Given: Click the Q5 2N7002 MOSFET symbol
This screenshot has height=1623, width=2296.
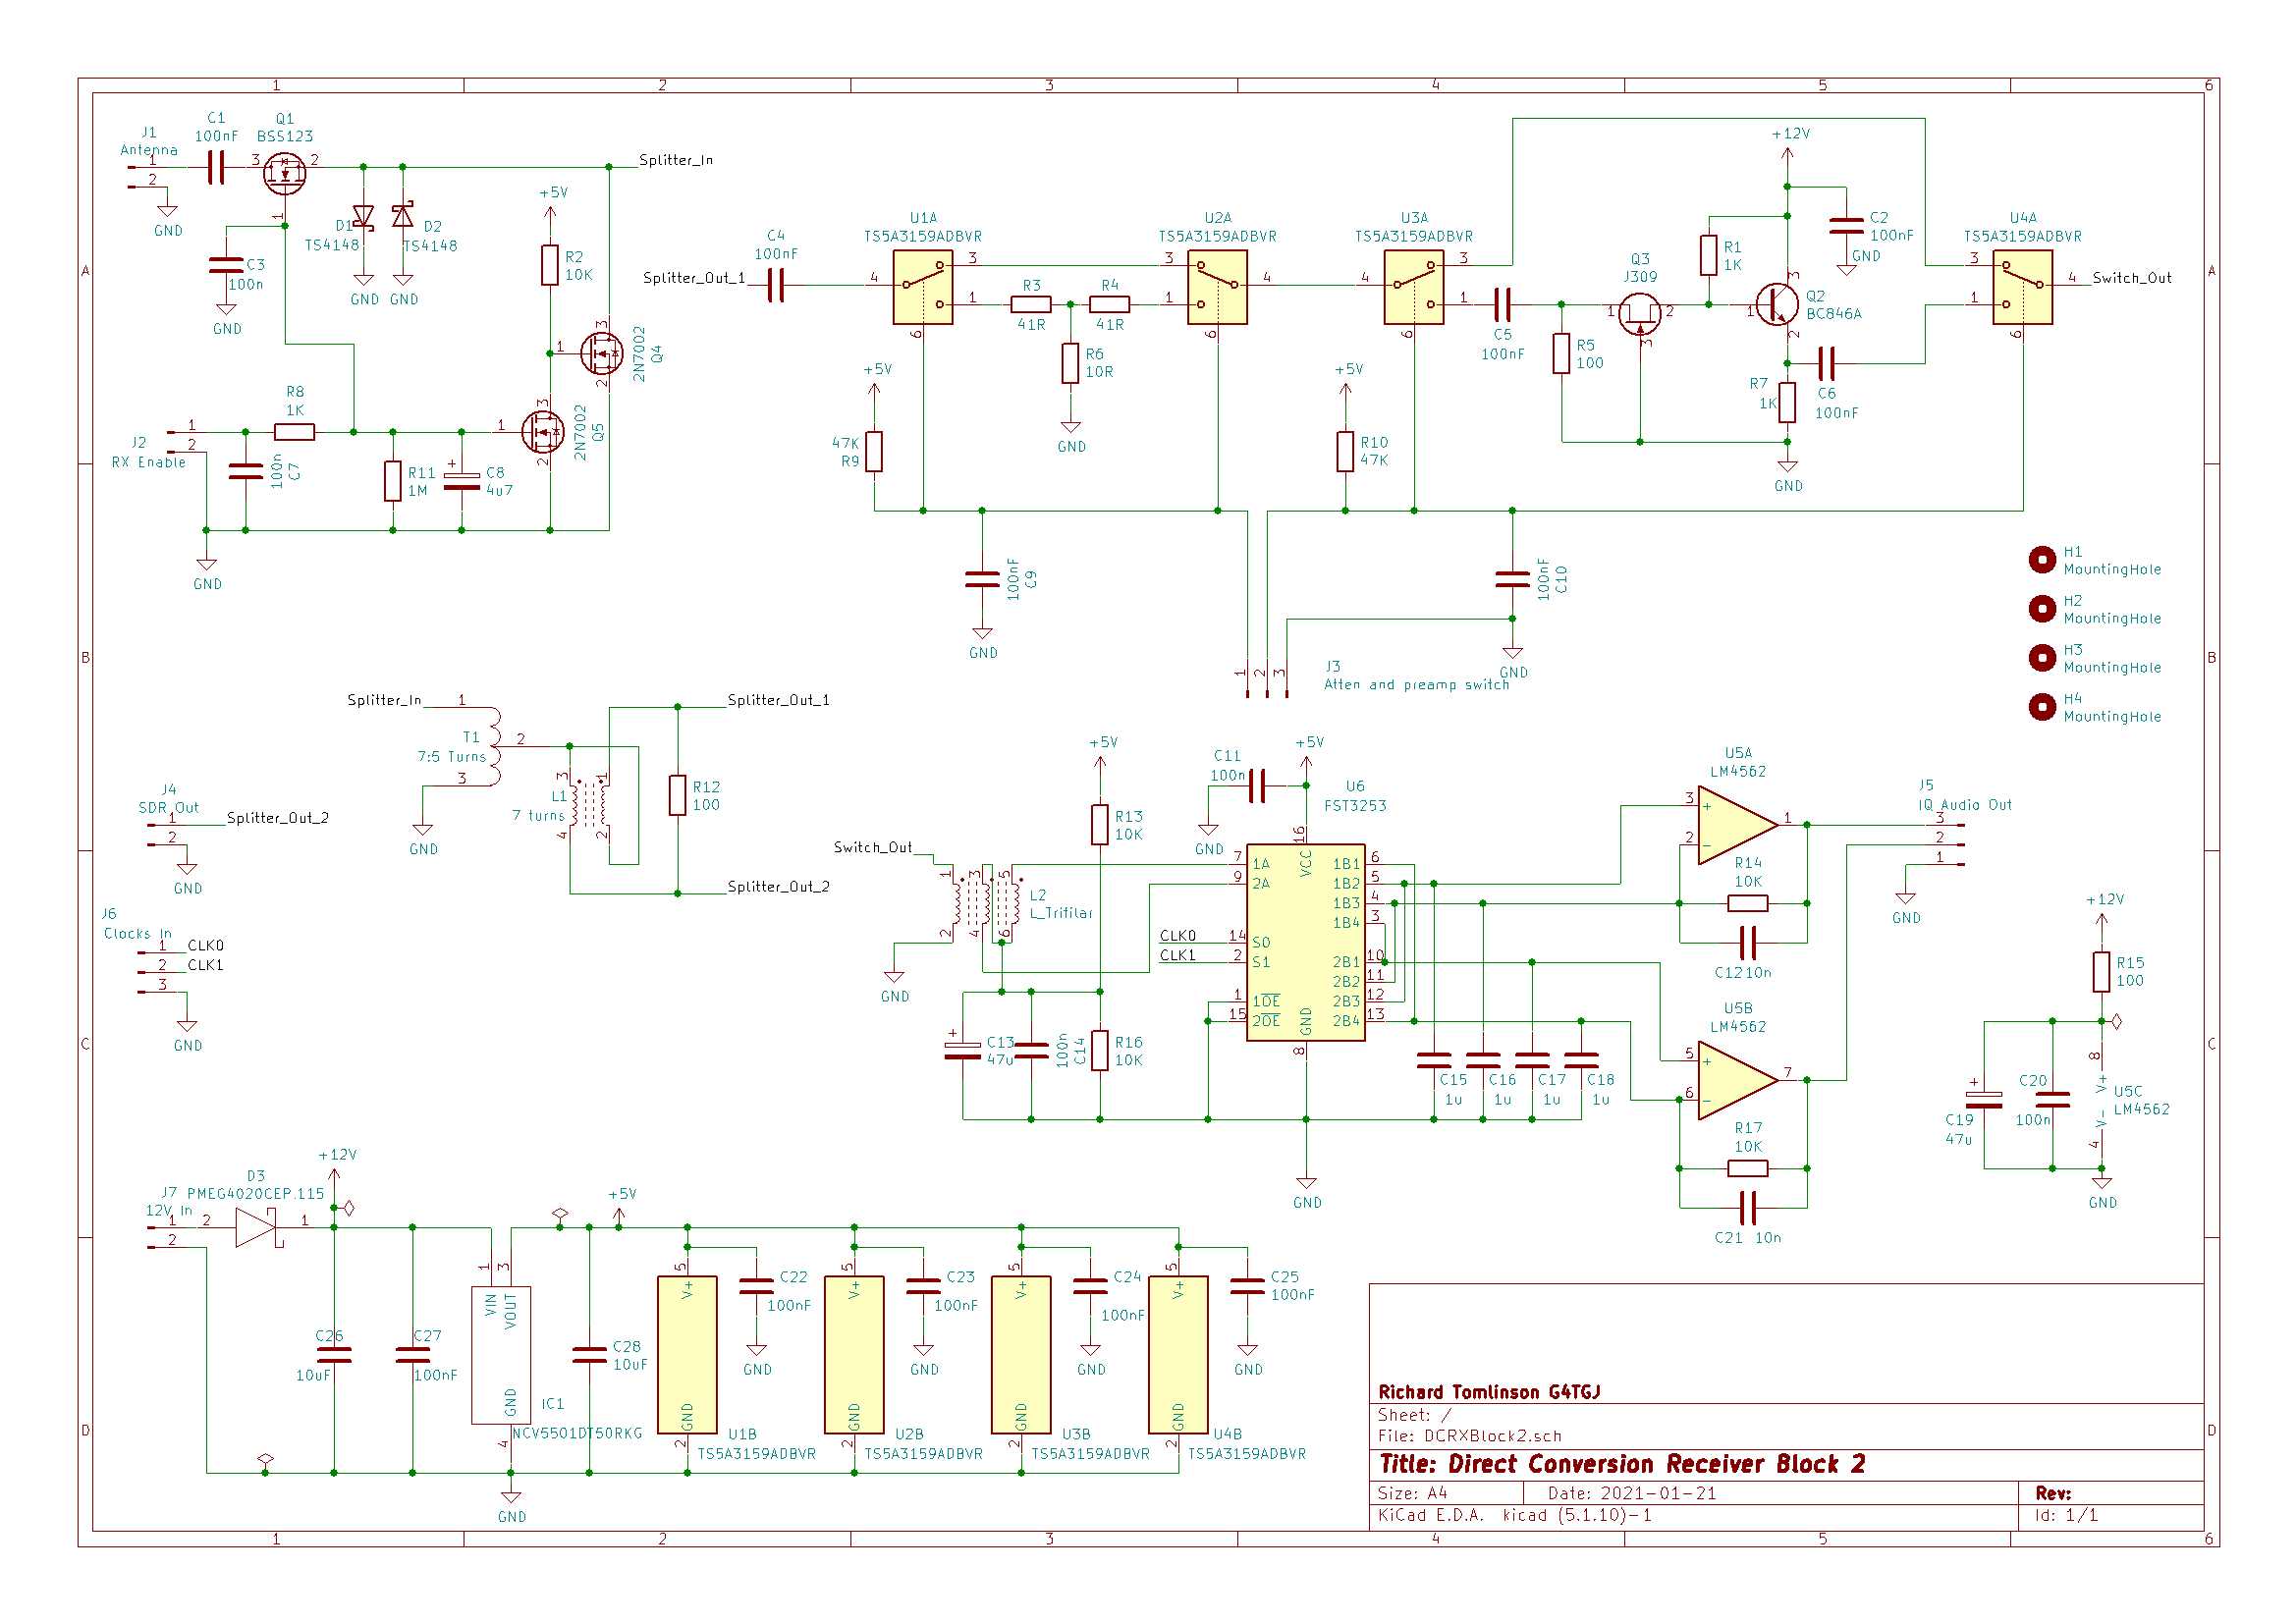Looking at the screenshot, I should point(543,433).
